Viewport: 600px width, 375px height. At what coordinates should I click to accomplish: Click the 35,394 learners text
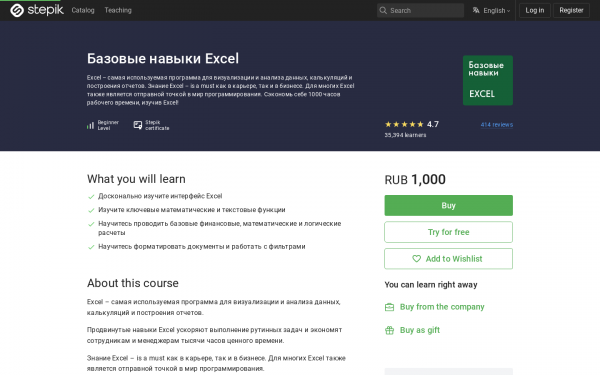(x=405, y=135)
